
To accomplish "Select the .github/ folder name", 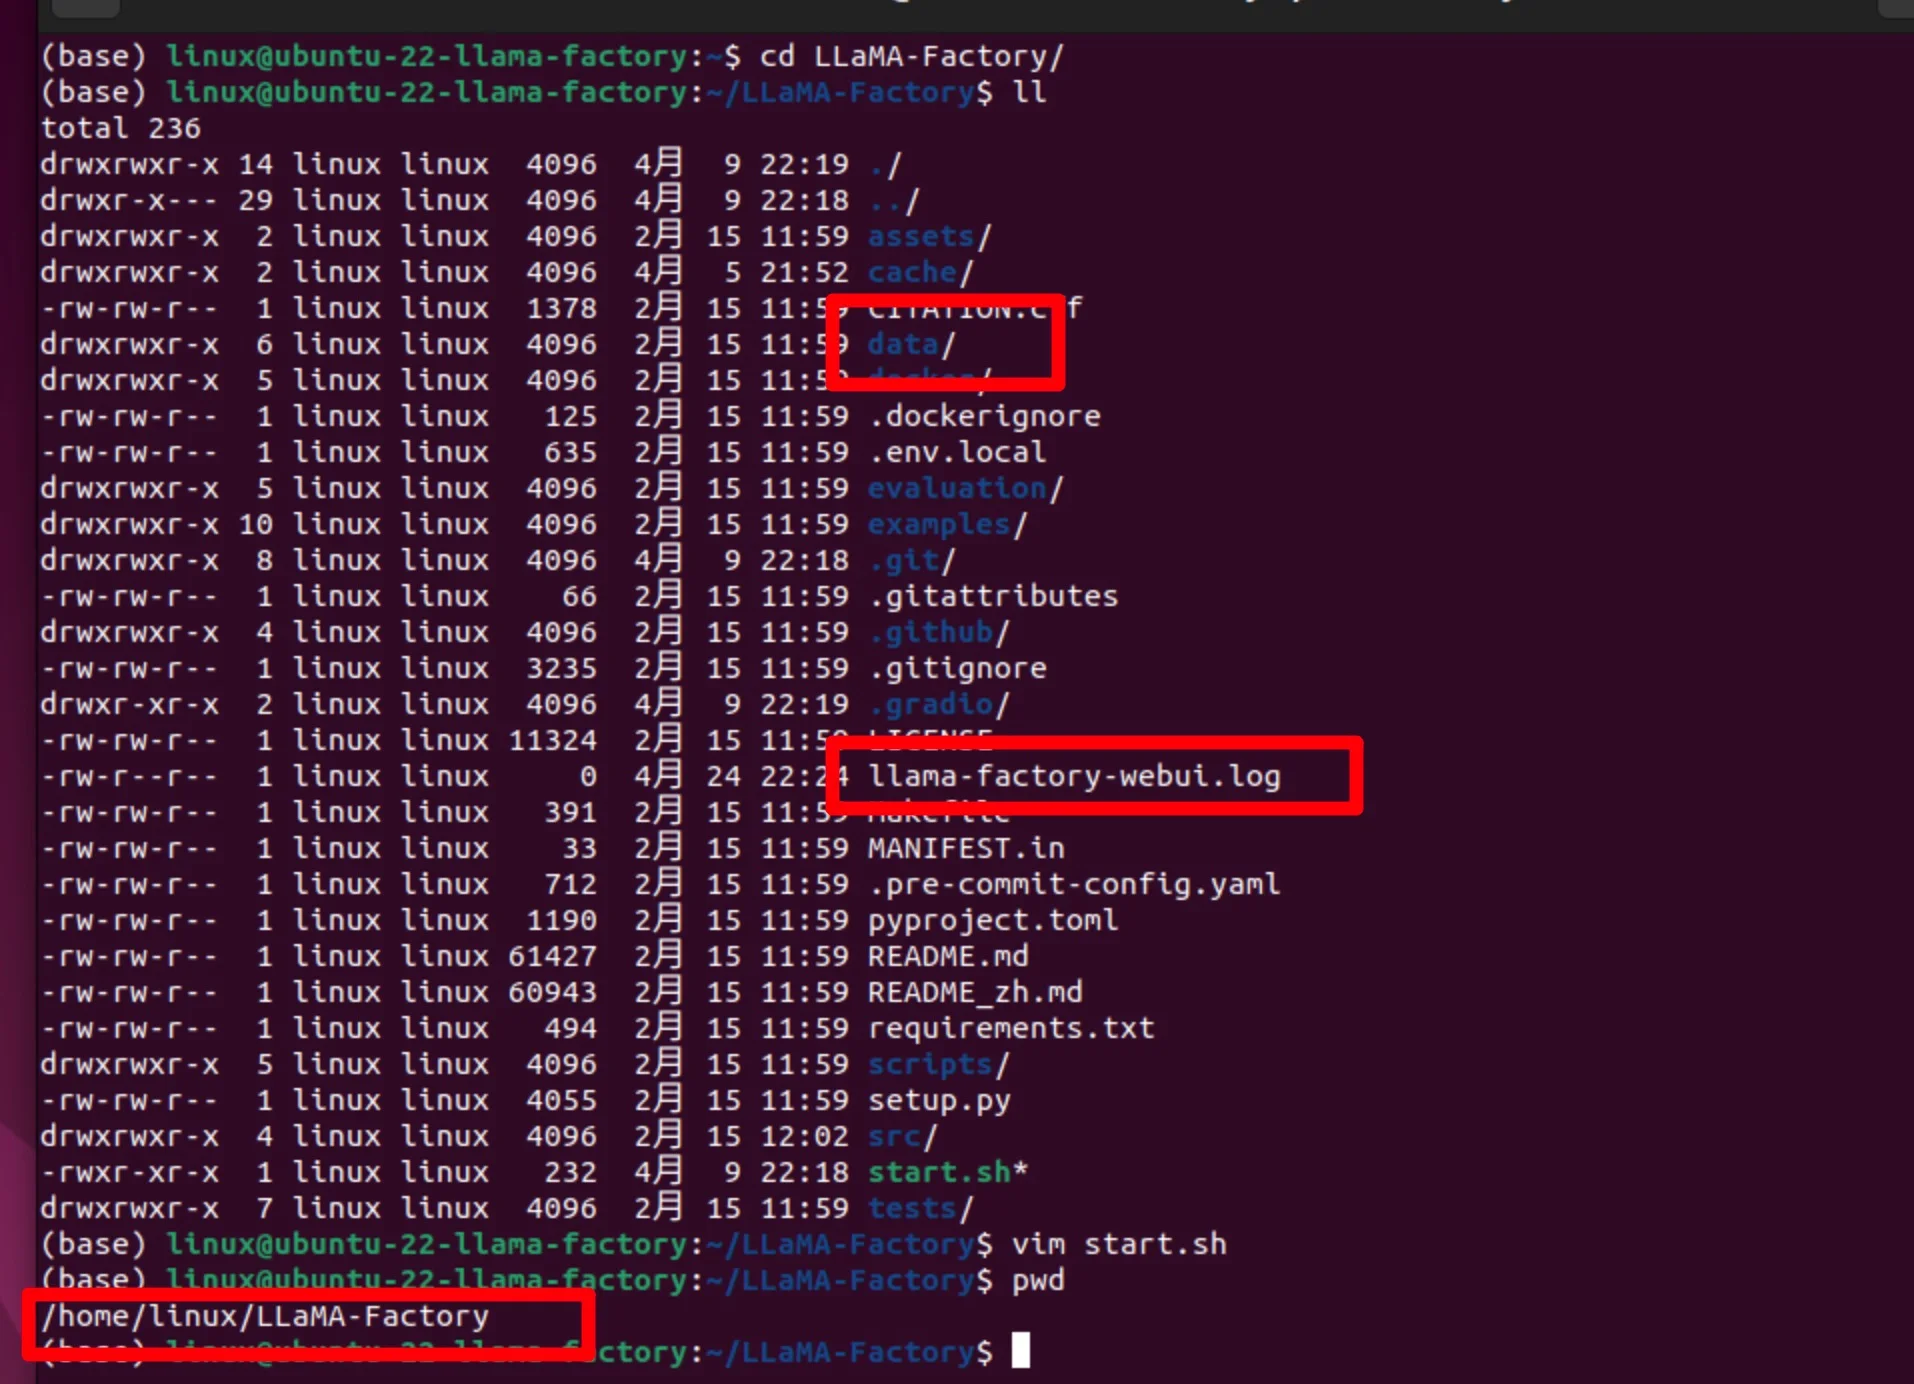I will [938, 632].
